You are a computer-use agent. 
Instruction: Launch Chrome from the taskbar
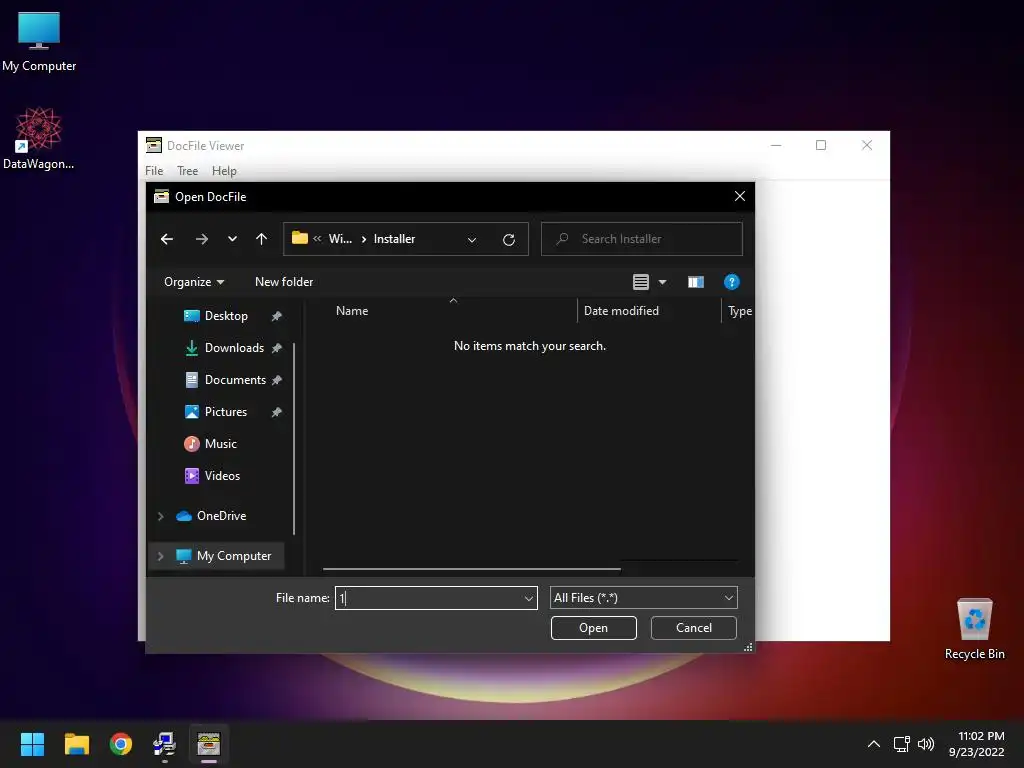pos(121,744)
